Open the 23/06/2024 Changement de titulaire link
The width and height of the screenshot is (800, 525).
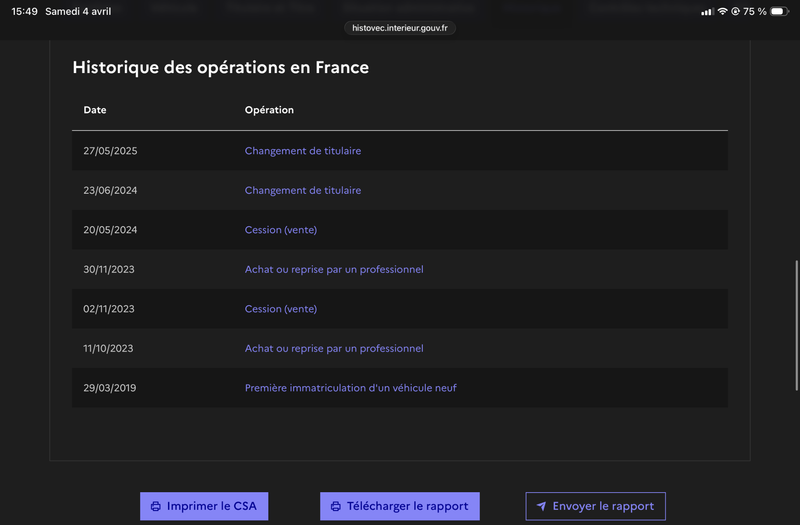point(303,190)
